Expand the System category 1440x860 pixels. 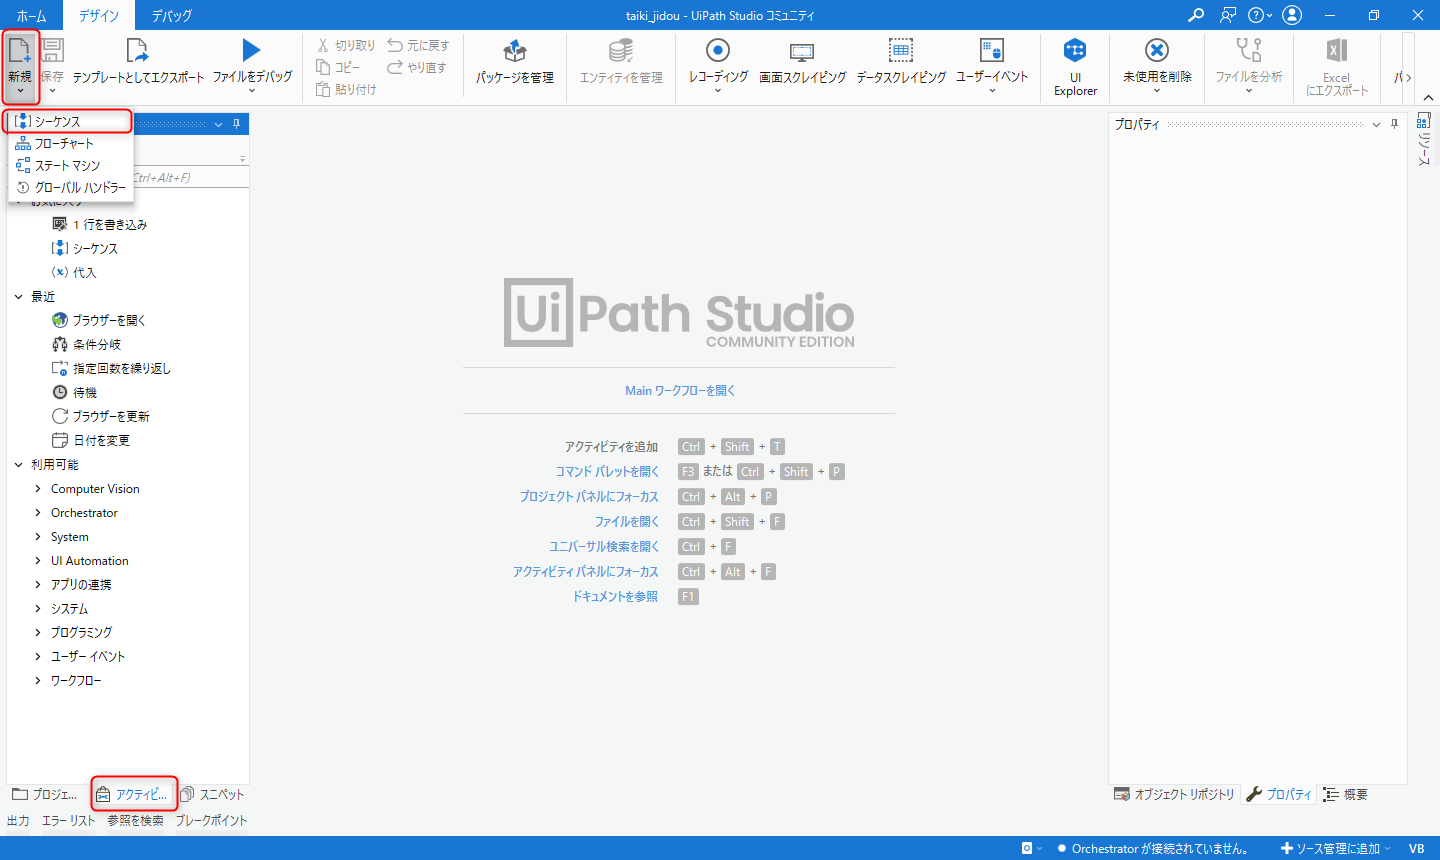[38, 537]
